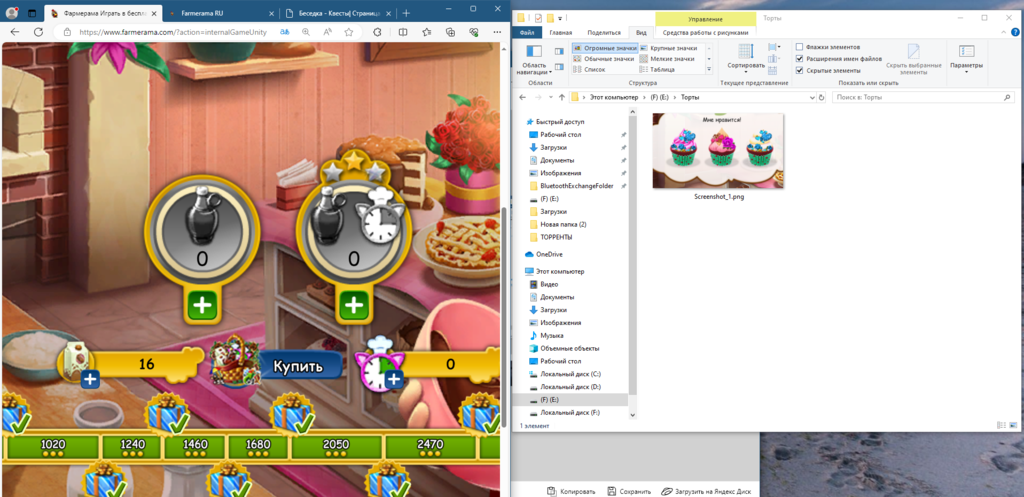The height and width of the screenshot is (497, 1024).
Task: Click the green plus under the bottle-and-timer medallion
Action: (x=354, y=306)
